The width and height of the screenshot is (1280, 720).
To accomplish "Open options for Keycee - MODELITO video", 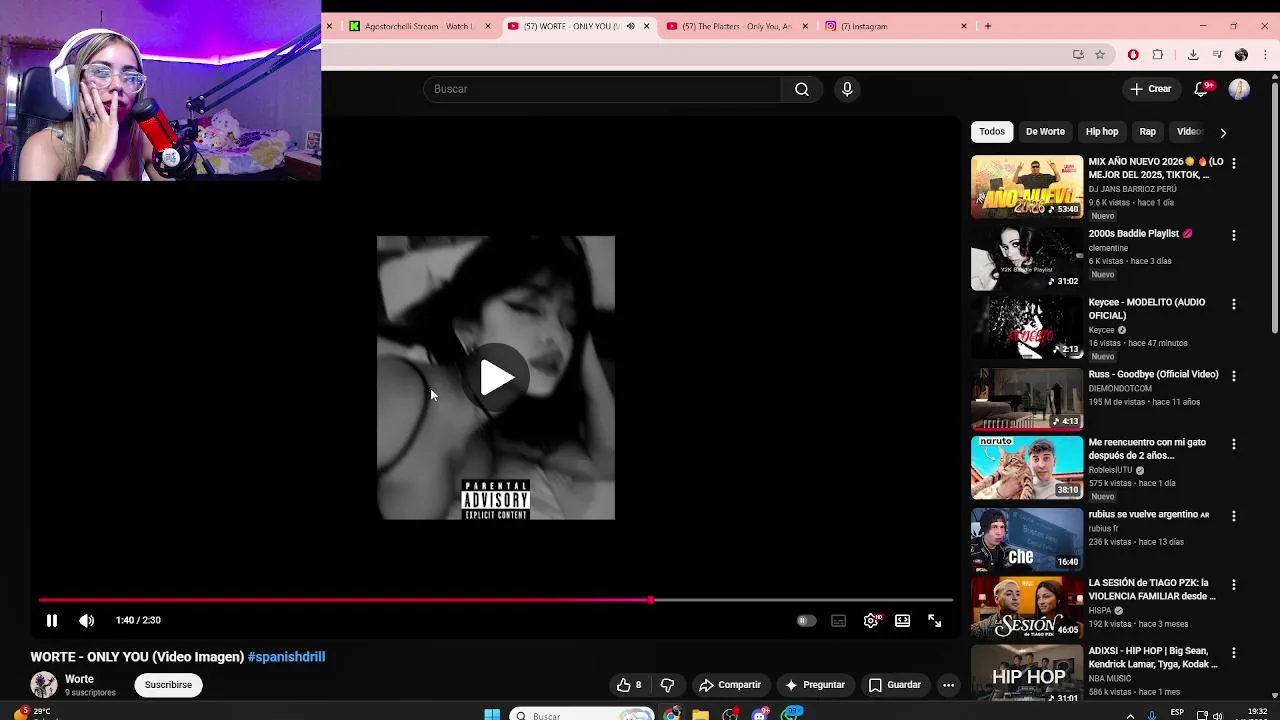I will click(x=1233, y=304).
